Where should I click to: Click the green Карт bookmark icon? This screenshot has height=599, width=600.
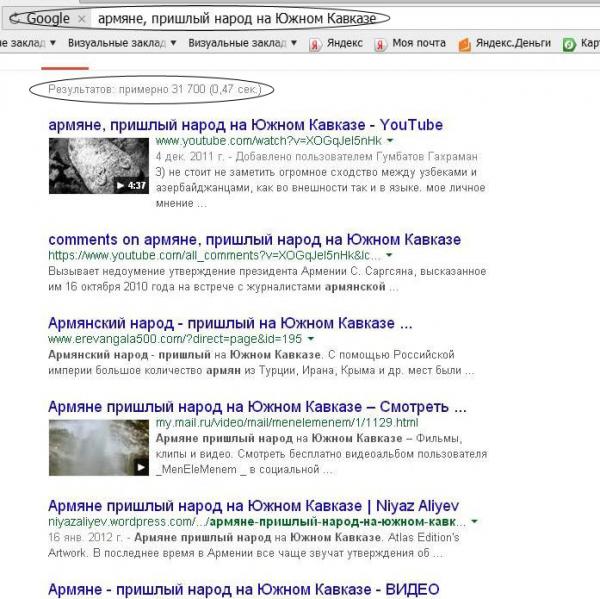[569, 44]
